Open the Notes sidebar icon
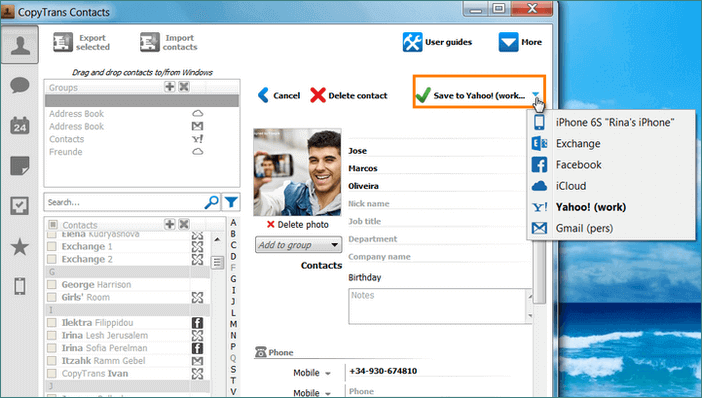 20,166
